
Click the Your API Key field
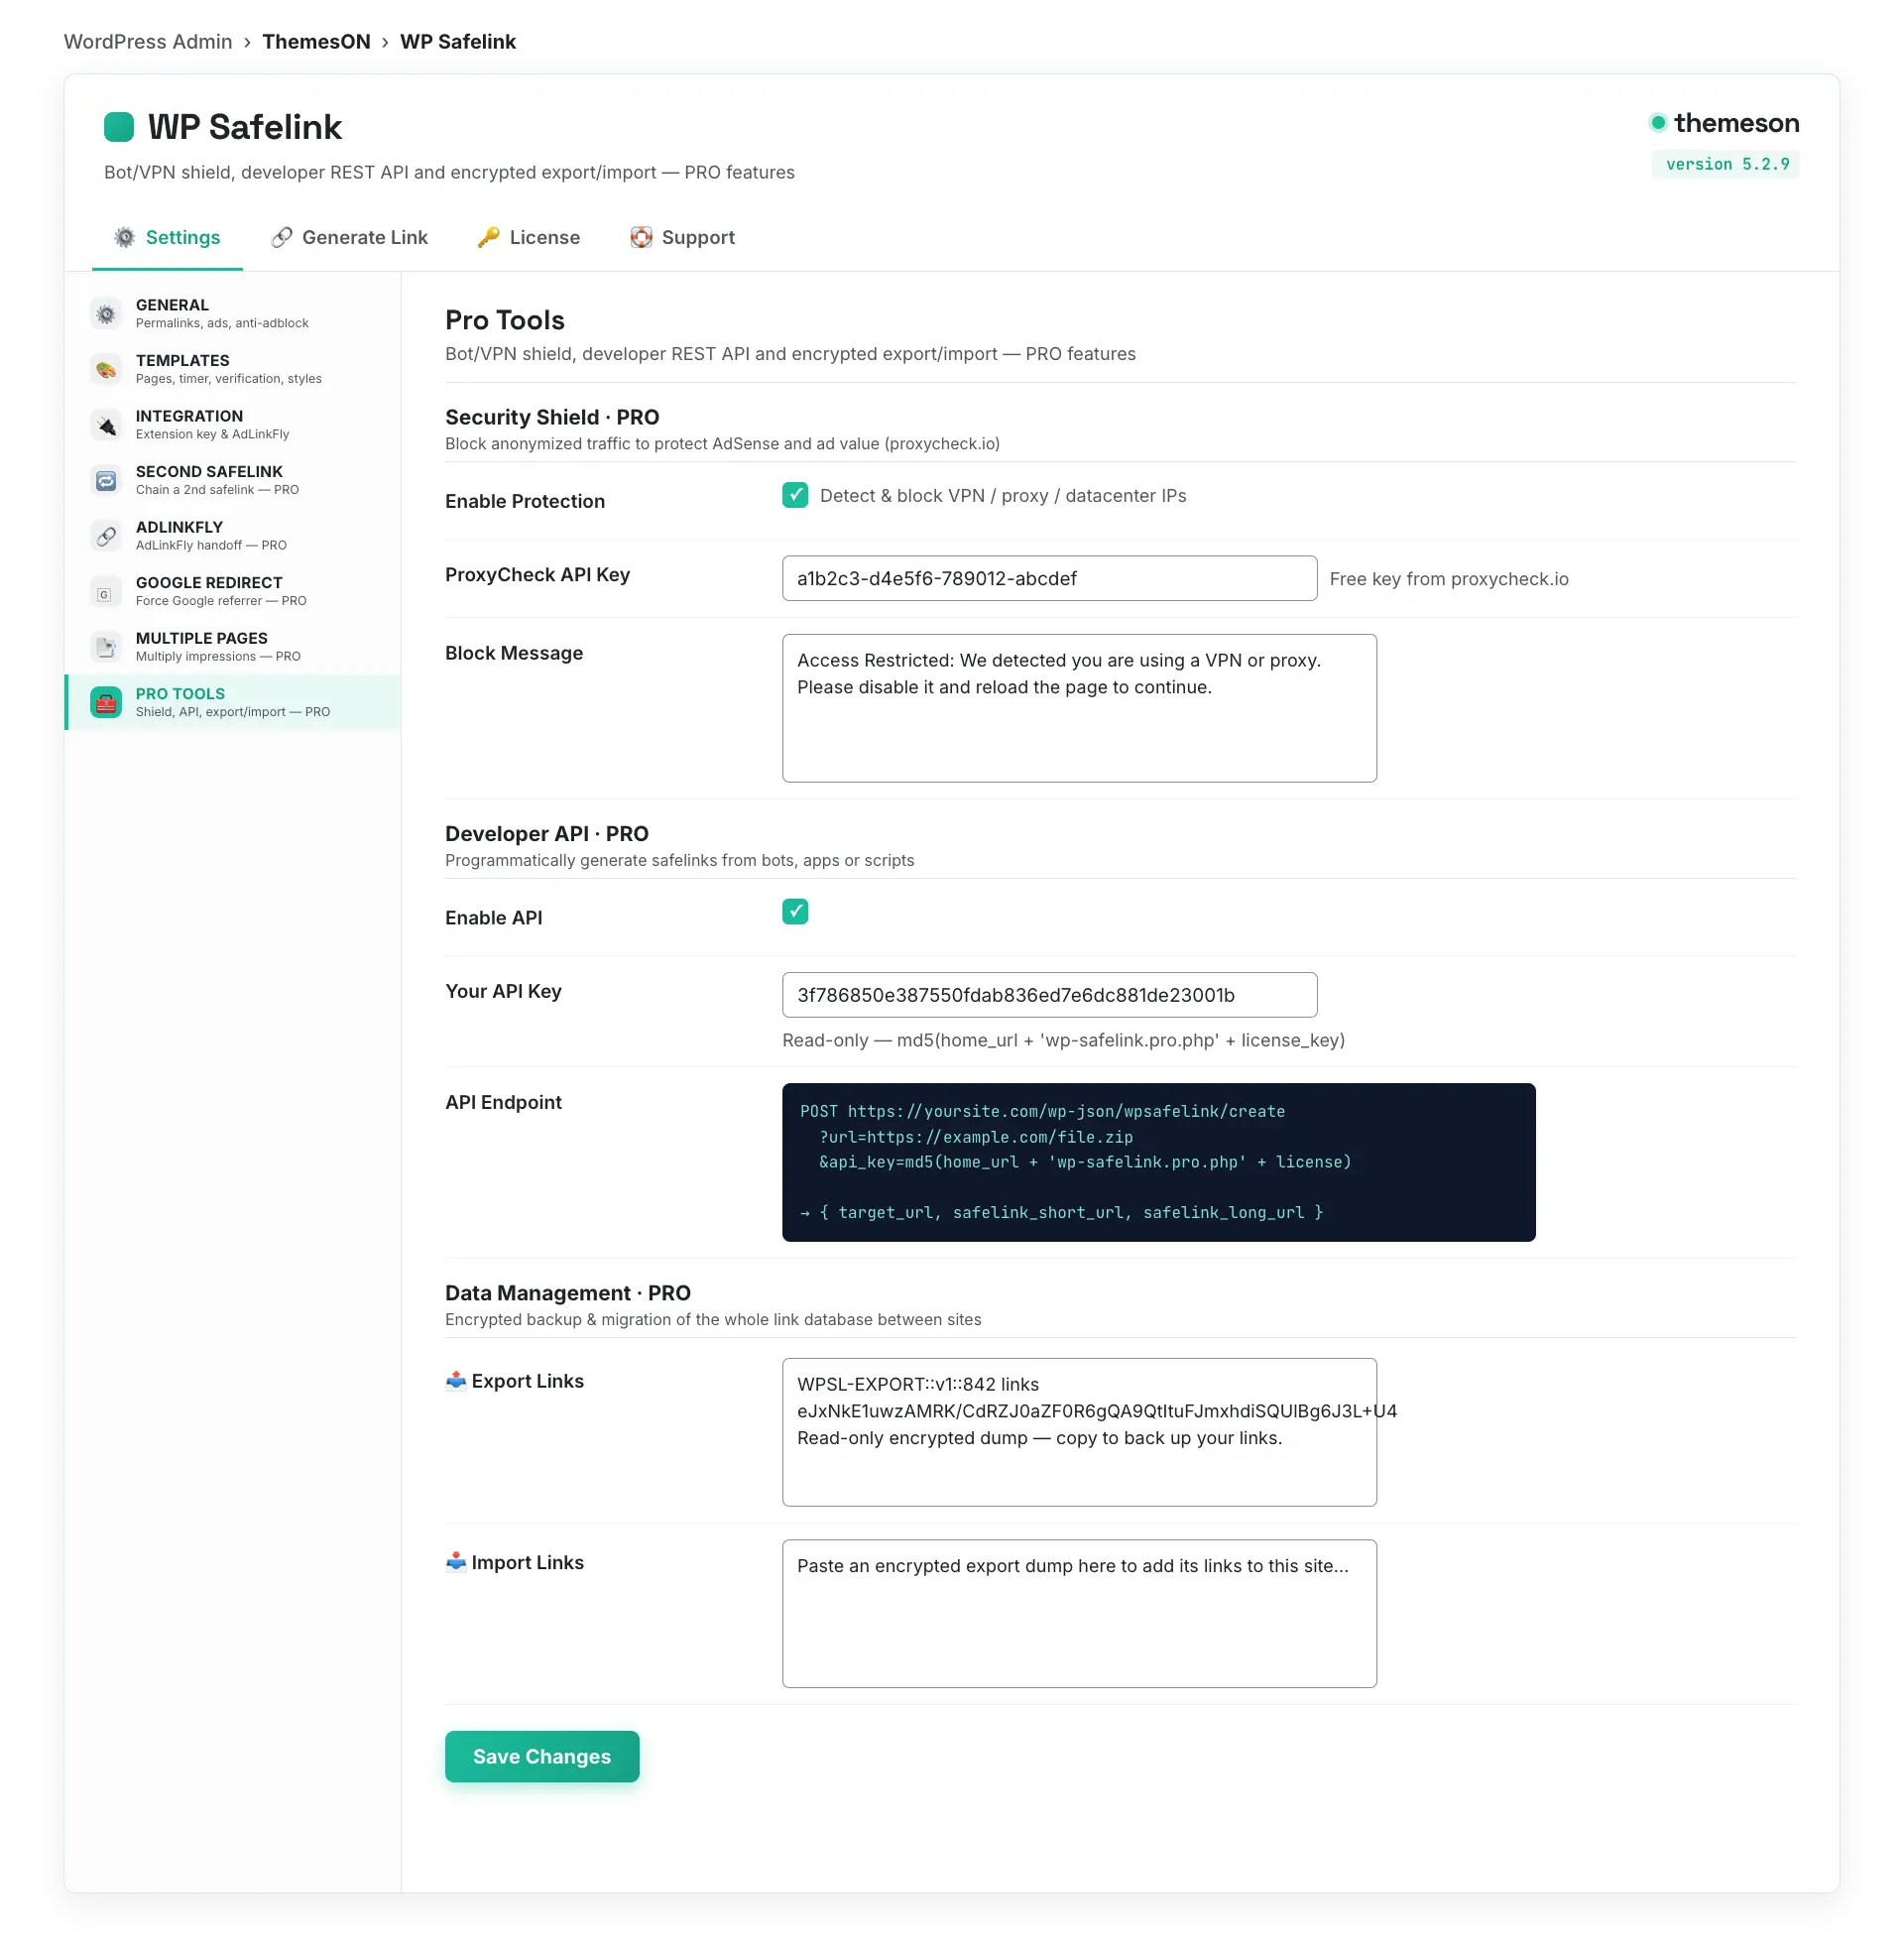pyautogui.click(x=1049, y=995)
